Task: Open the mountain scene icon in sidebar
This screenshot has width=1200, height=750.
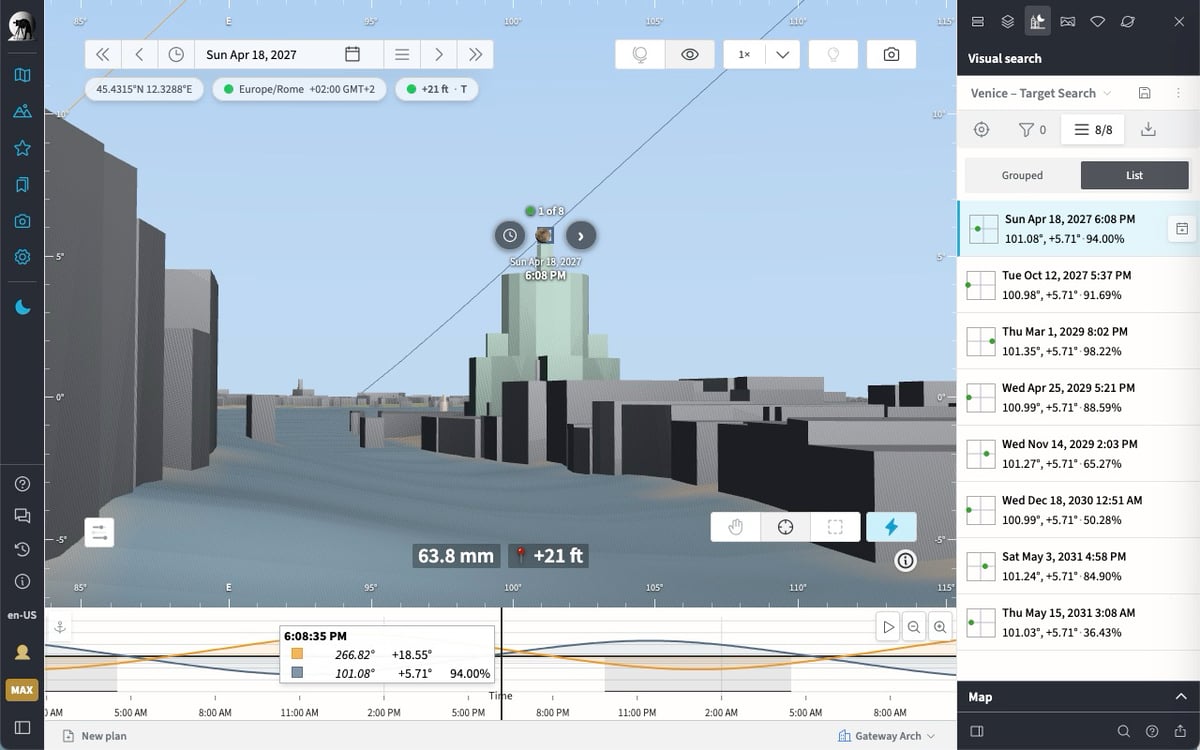Action: 22,111
